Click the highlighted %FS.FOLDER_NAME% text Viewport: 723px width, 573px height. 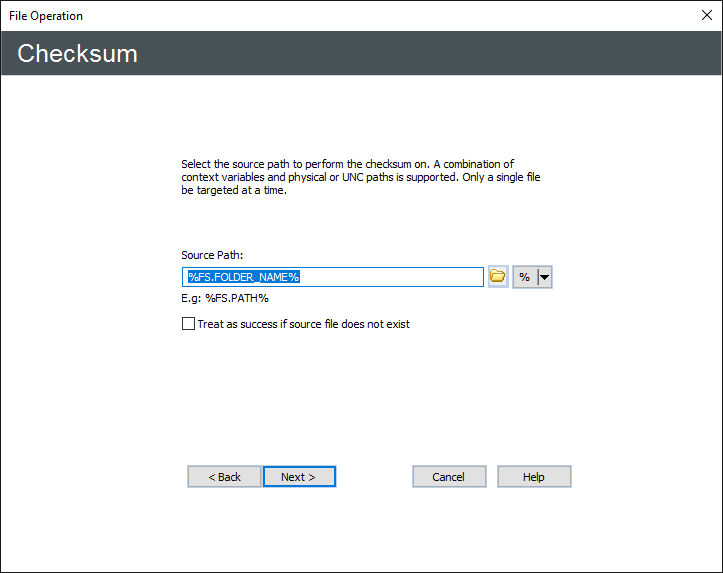pyautogui.click(x=244, y=277)
